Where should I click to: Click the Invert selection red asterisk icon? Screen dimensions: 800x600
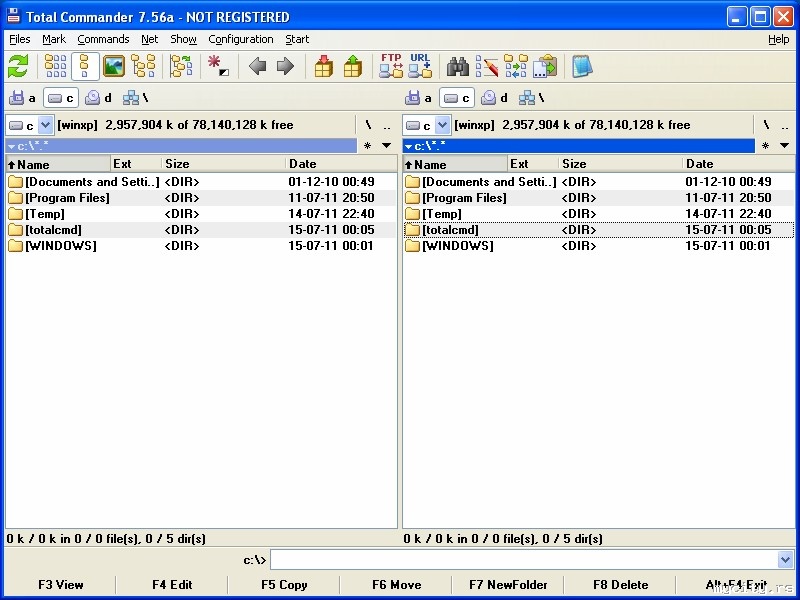(218, 66)
